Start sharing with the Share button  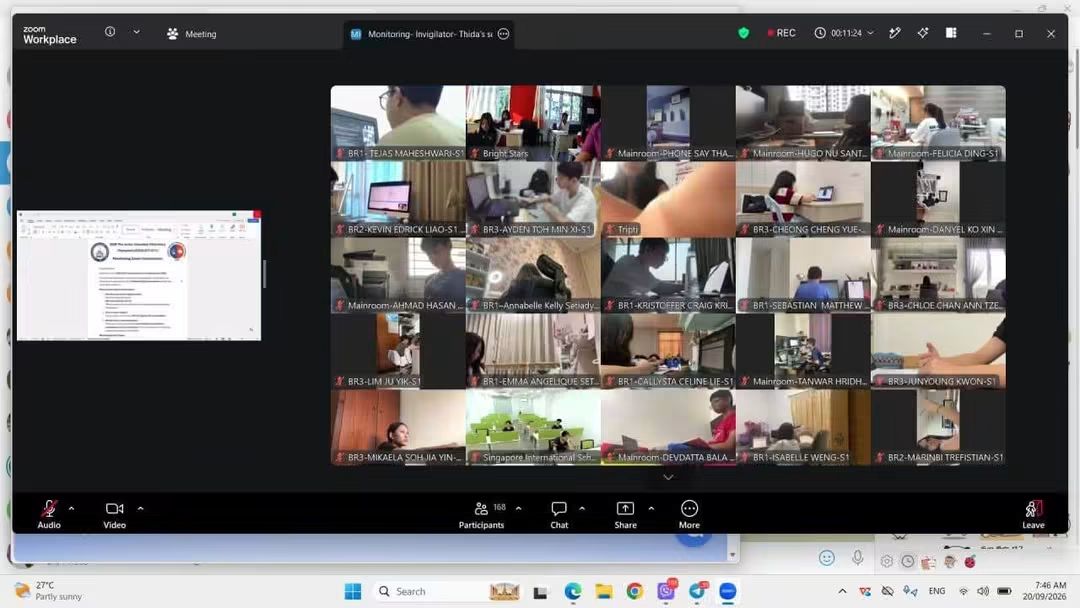pos(625,514)
